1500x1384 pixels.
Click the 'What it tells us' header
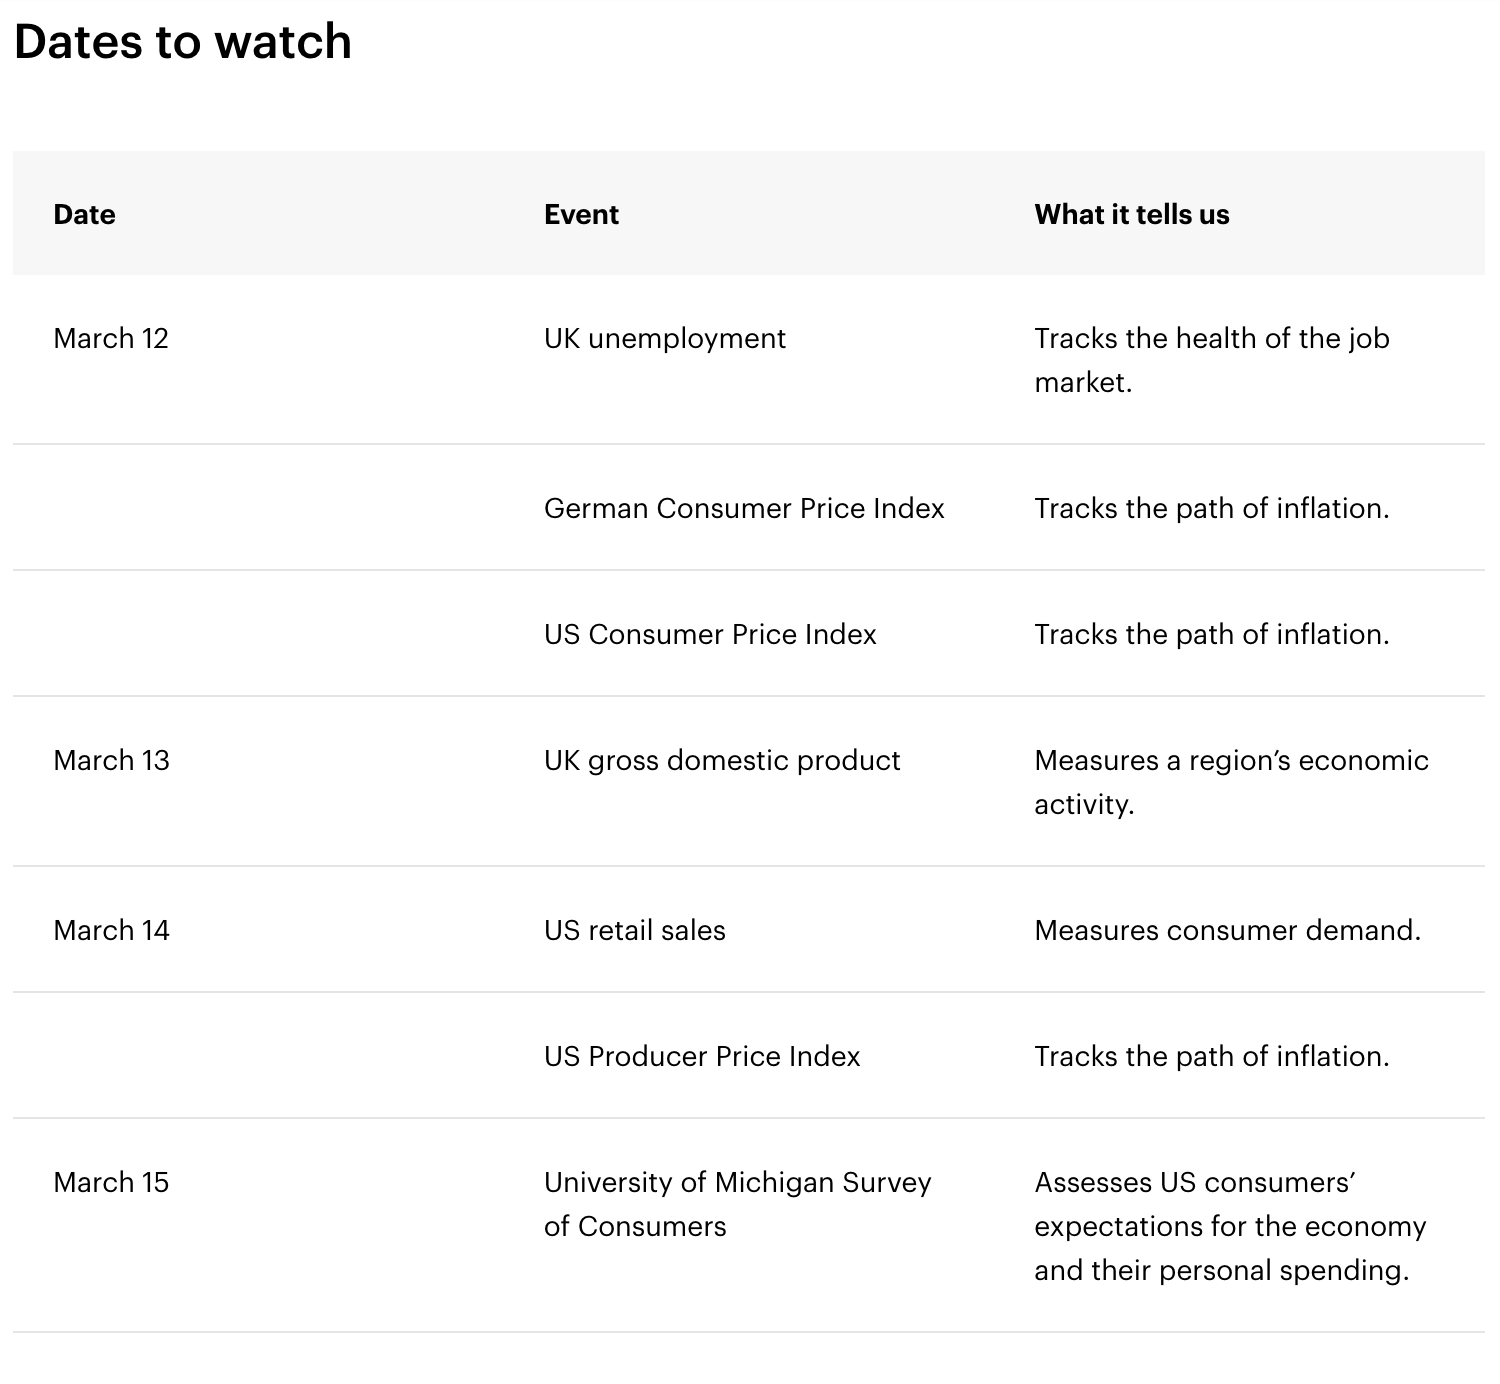pos(1131,214)
